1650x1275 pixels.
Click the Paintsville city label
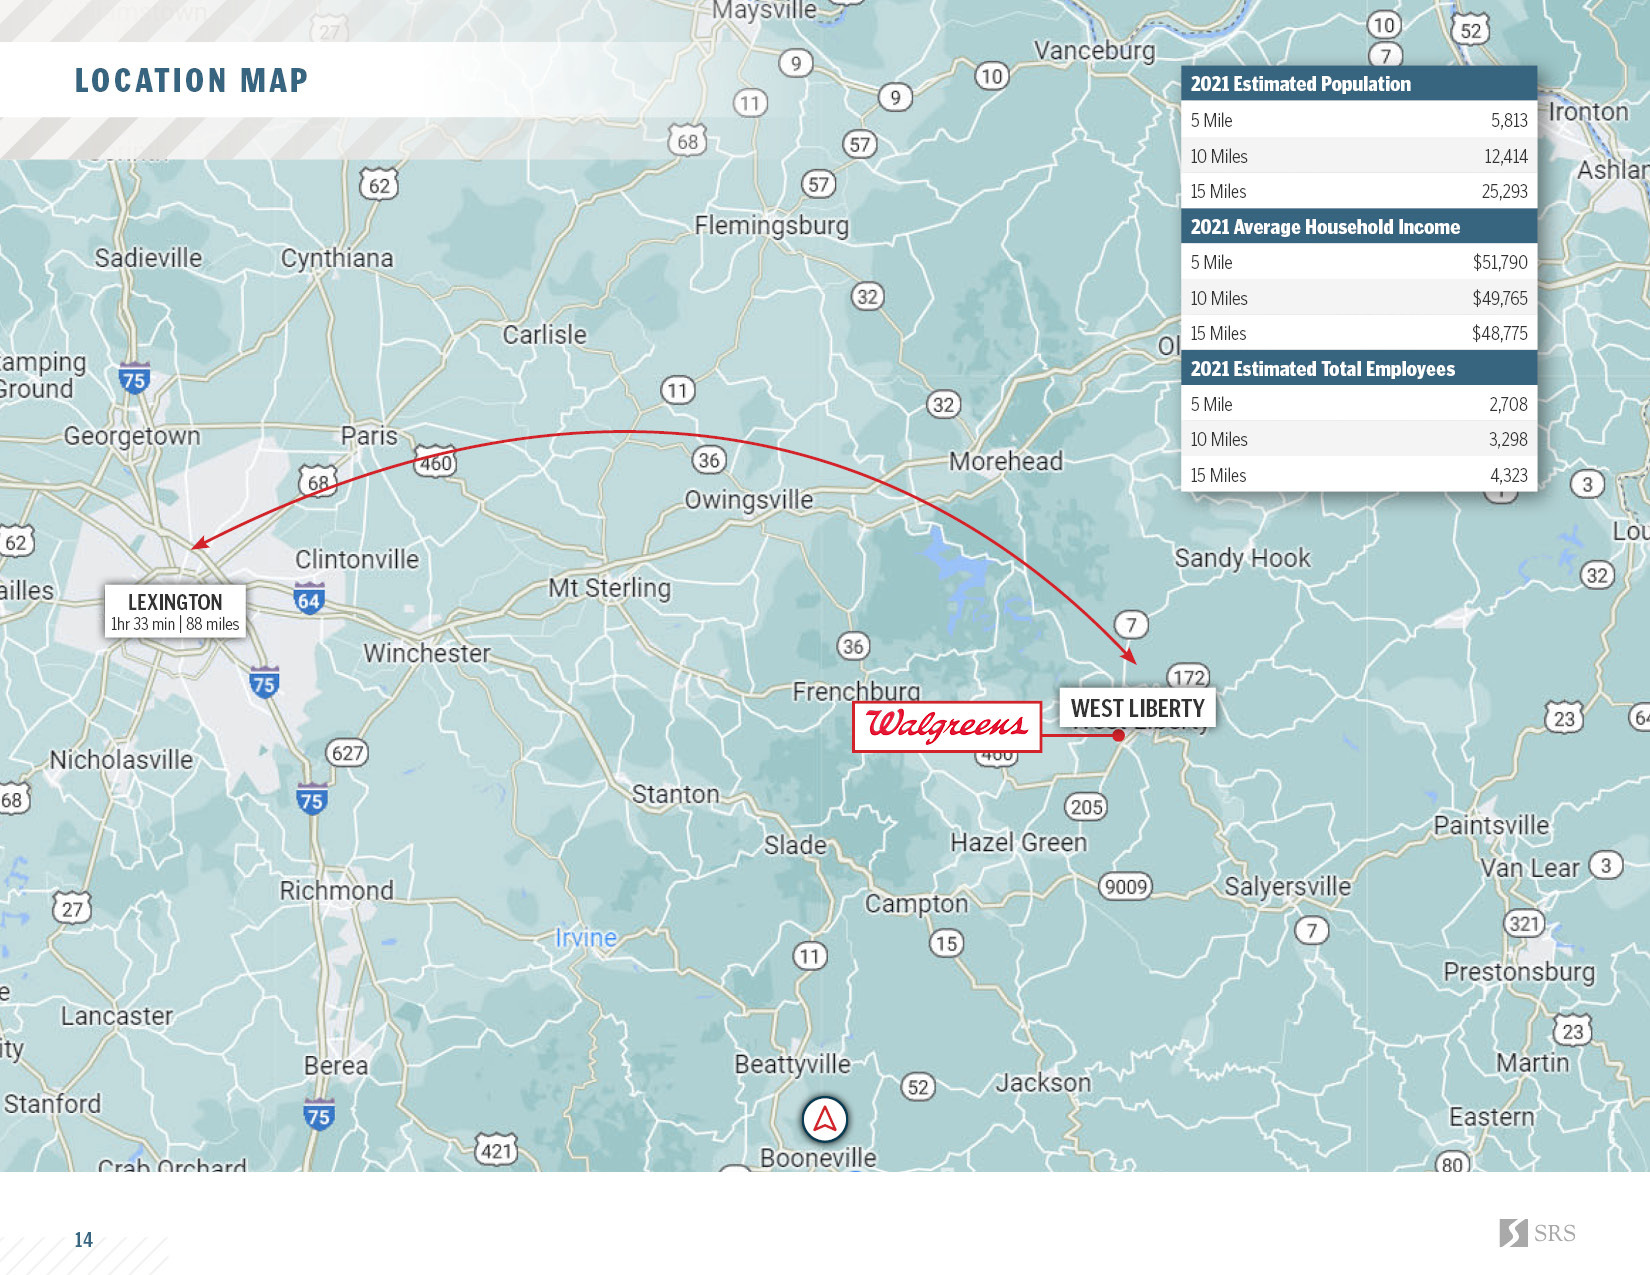click(x=1491, y=825)
